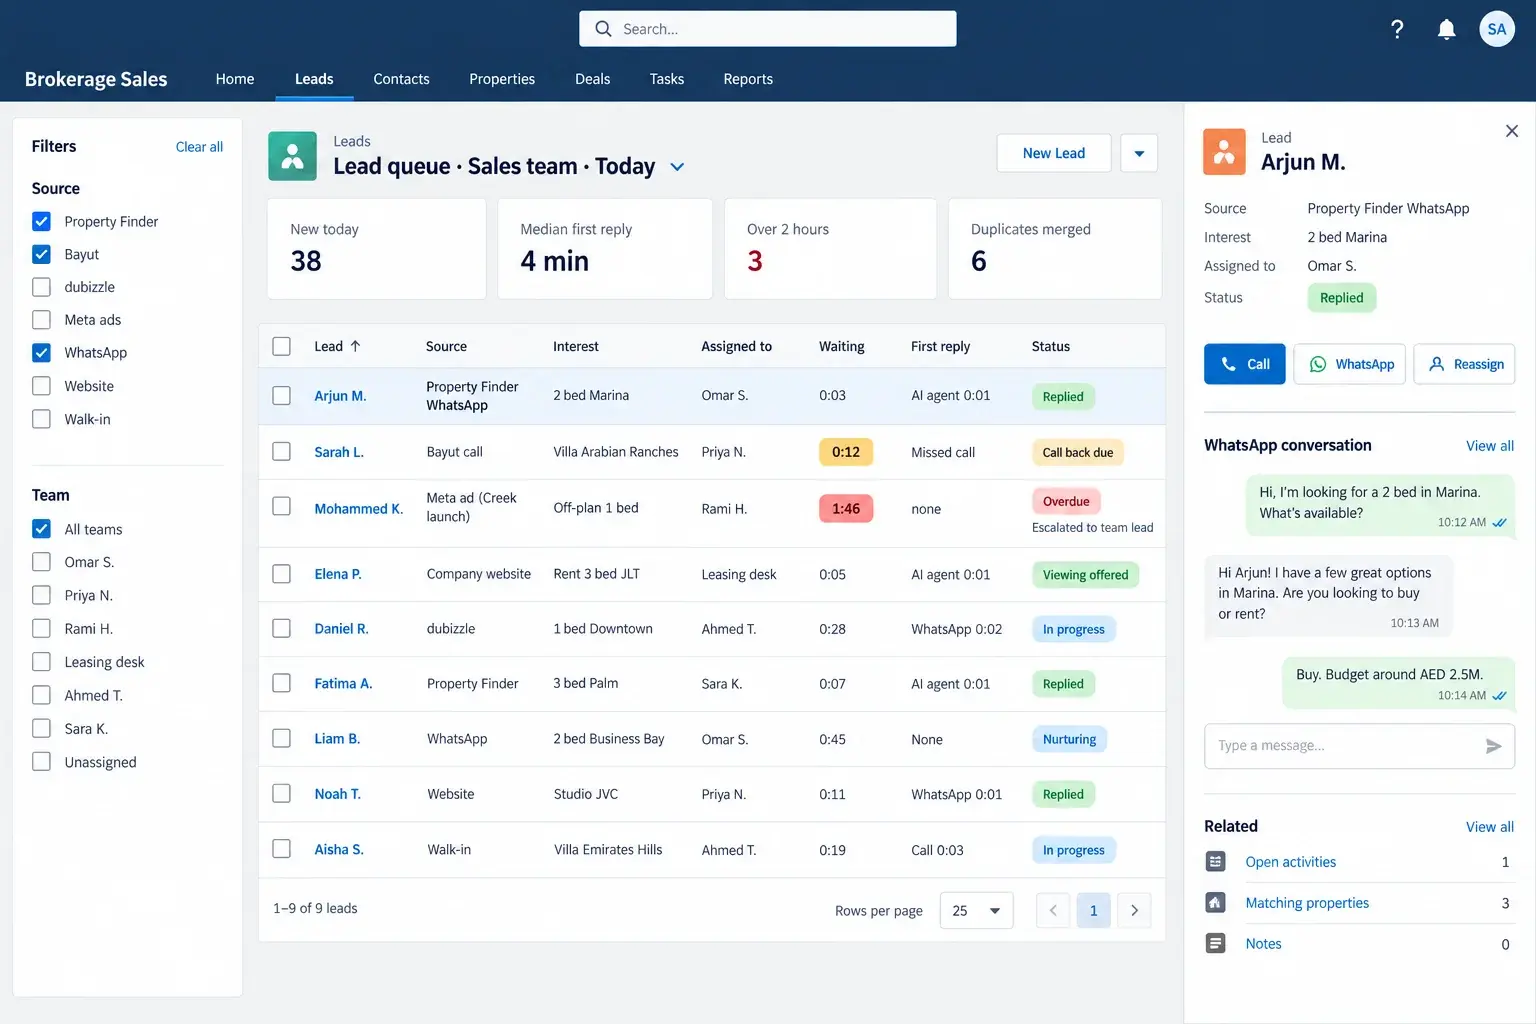Screen dimensions: 1536x1024
Task: Reassign the lead to another agent
Action: pos(1464,364)
